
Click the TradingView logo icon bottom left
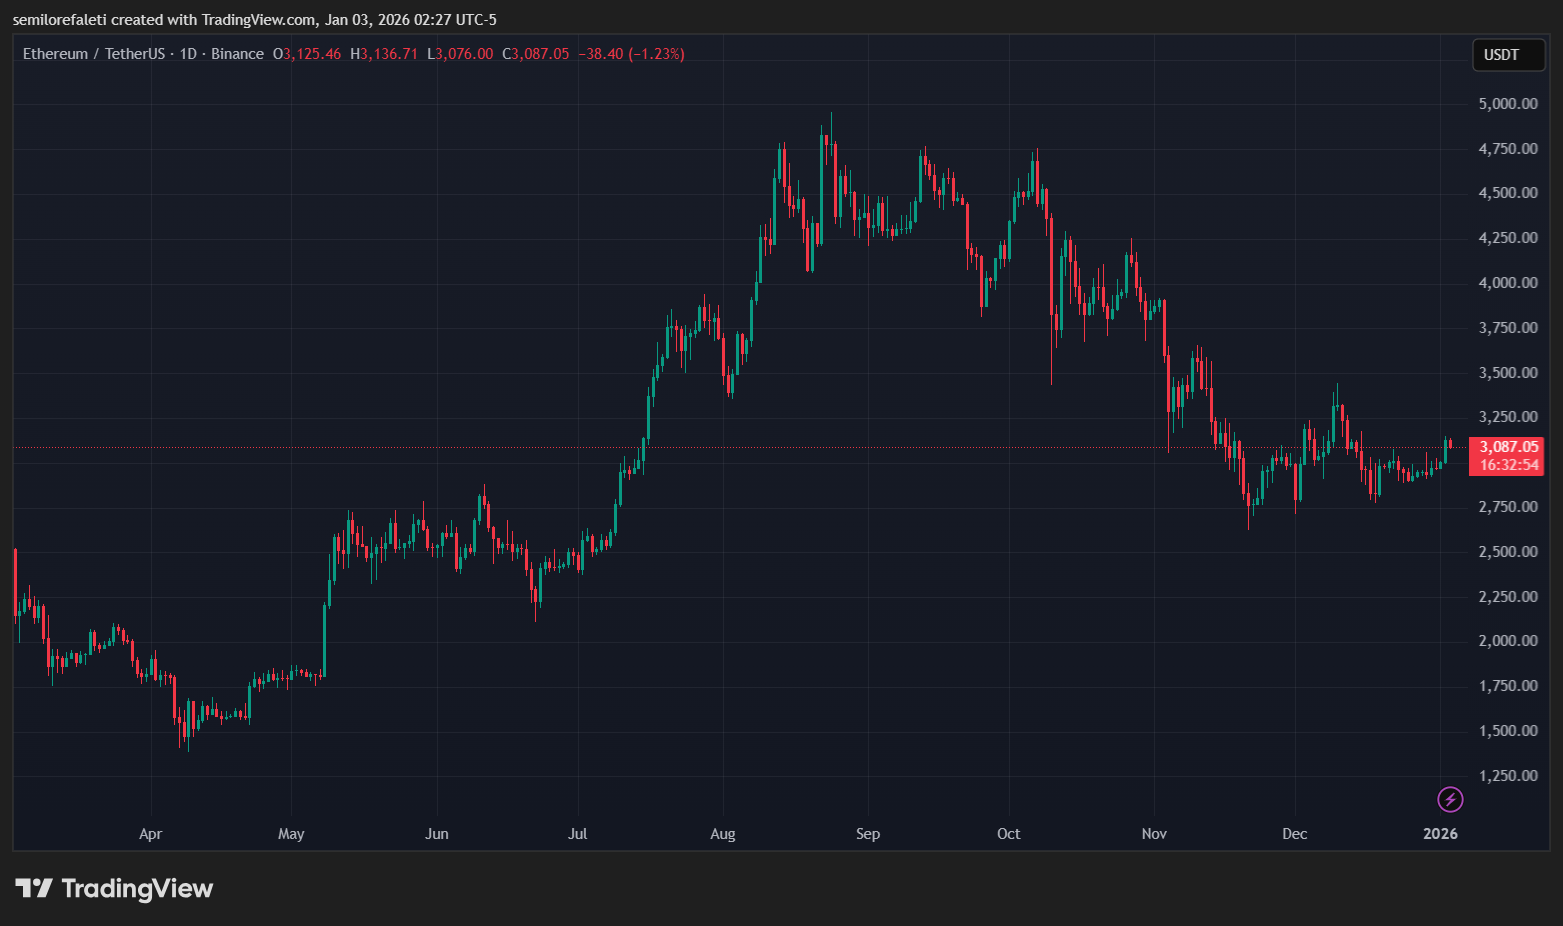tap(36, 887)
